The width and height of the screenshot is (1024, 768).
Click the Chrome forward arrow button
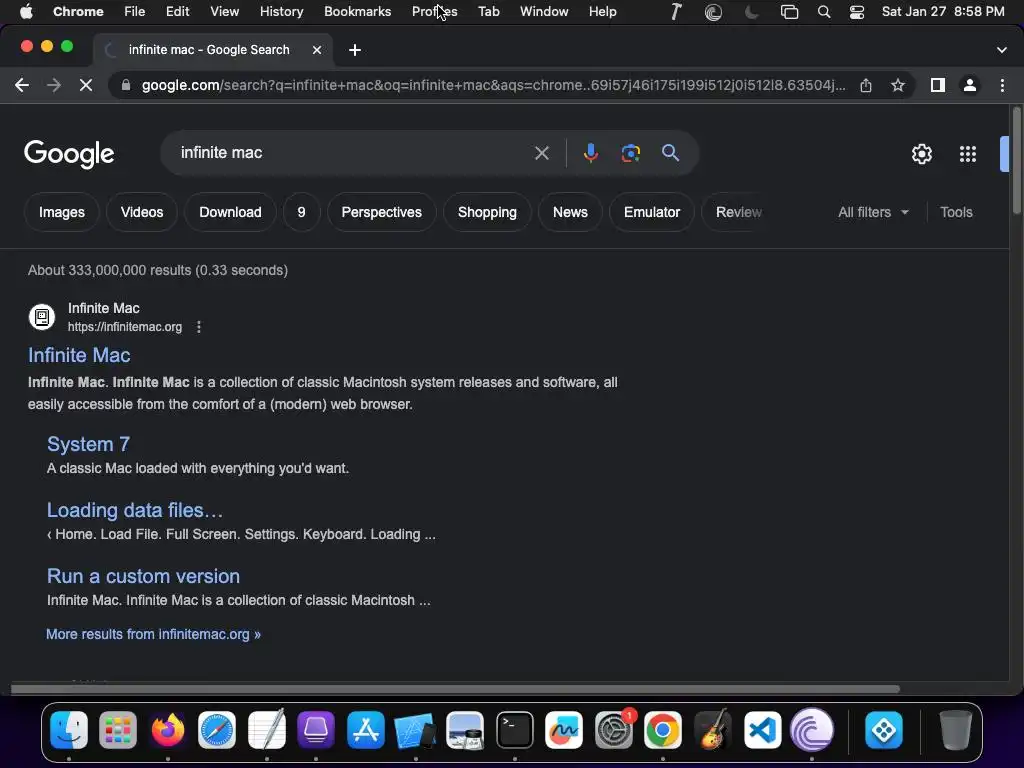tap(54, 85)
